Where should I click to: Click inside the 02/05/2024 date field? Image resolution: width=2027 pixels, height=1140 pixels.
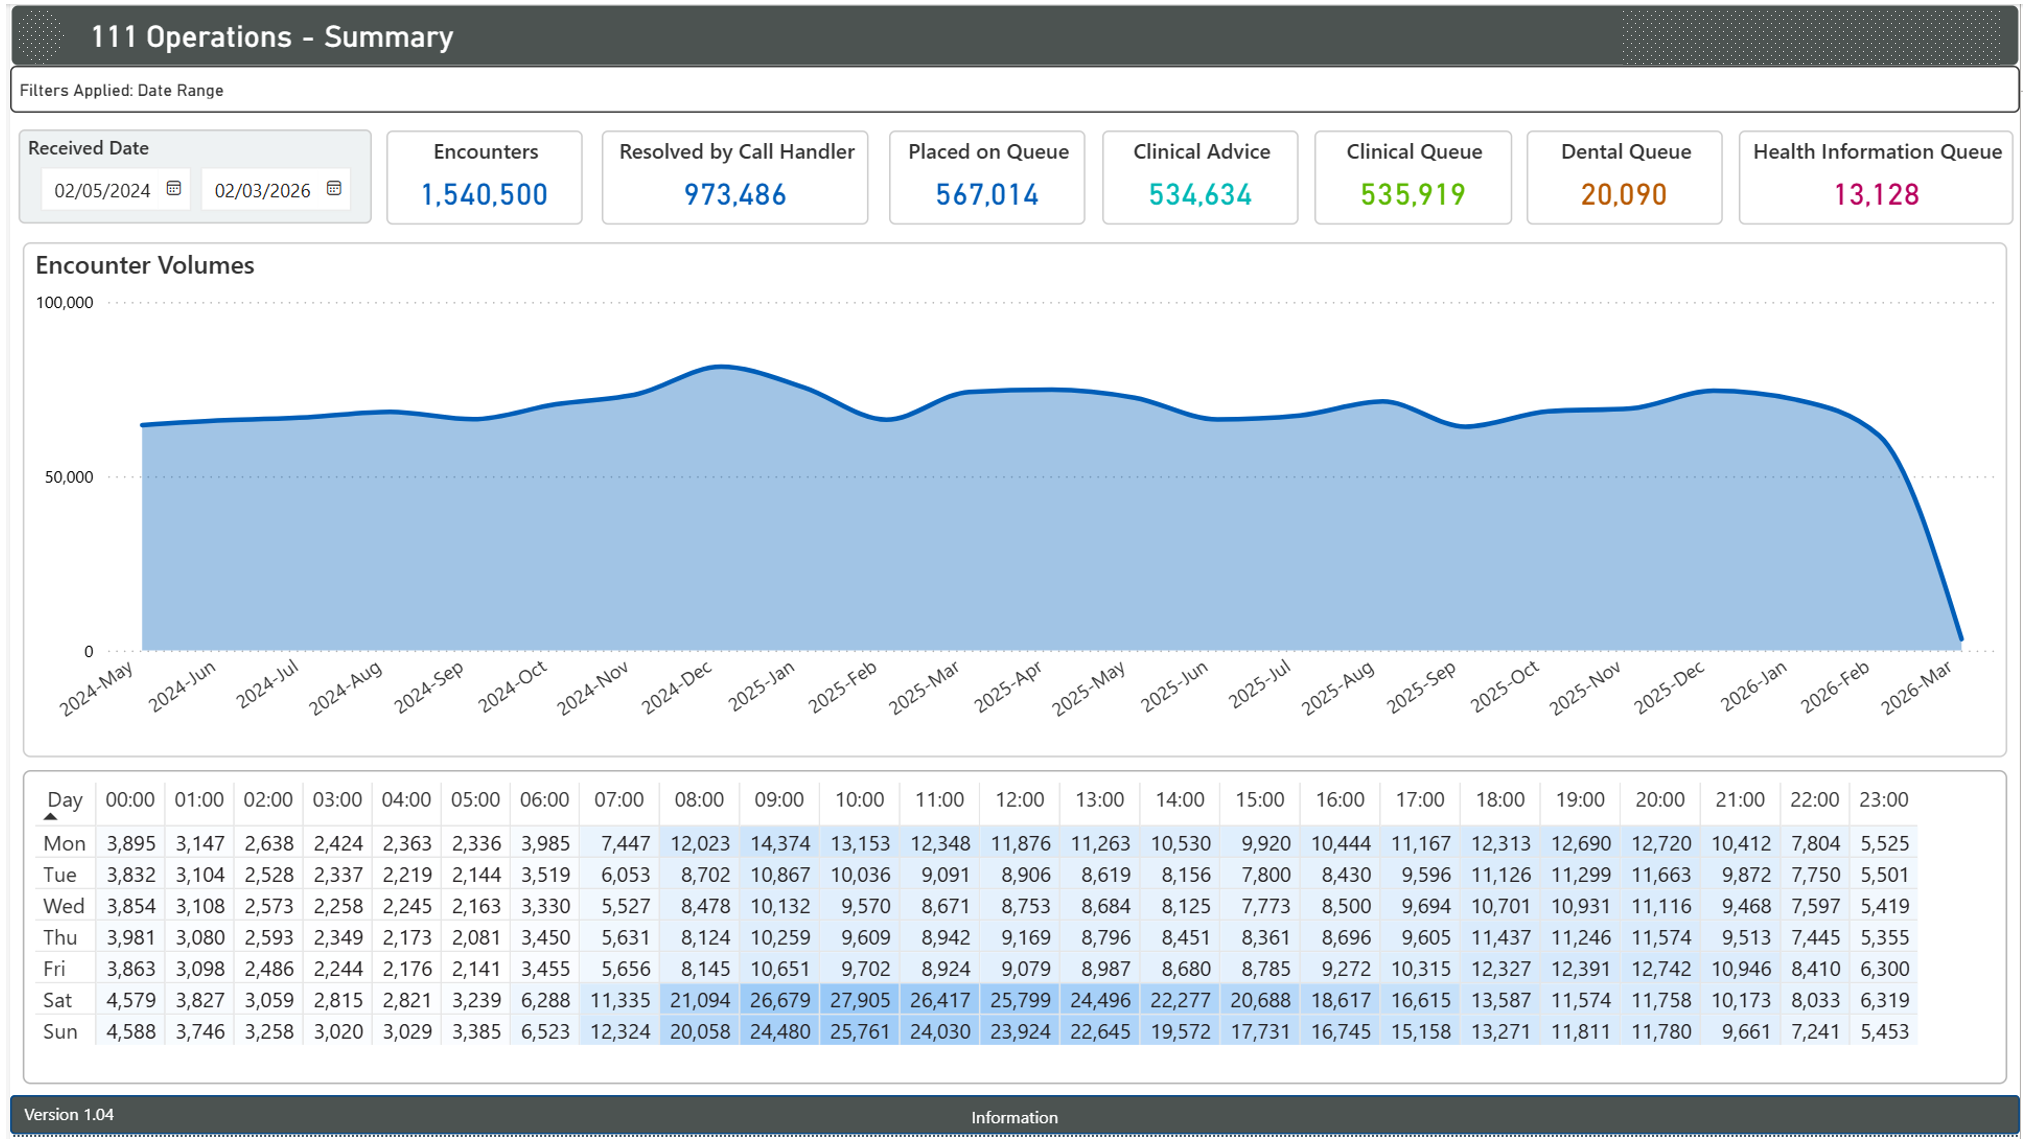point(100,189)
